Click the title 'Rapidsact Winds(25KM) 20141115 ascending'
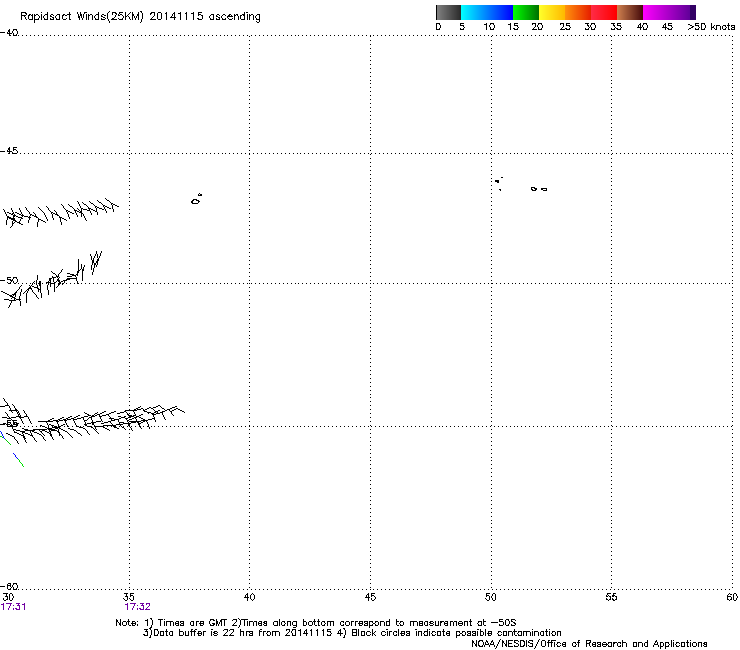Screen dimensions: 740x650 click(140, 17)
